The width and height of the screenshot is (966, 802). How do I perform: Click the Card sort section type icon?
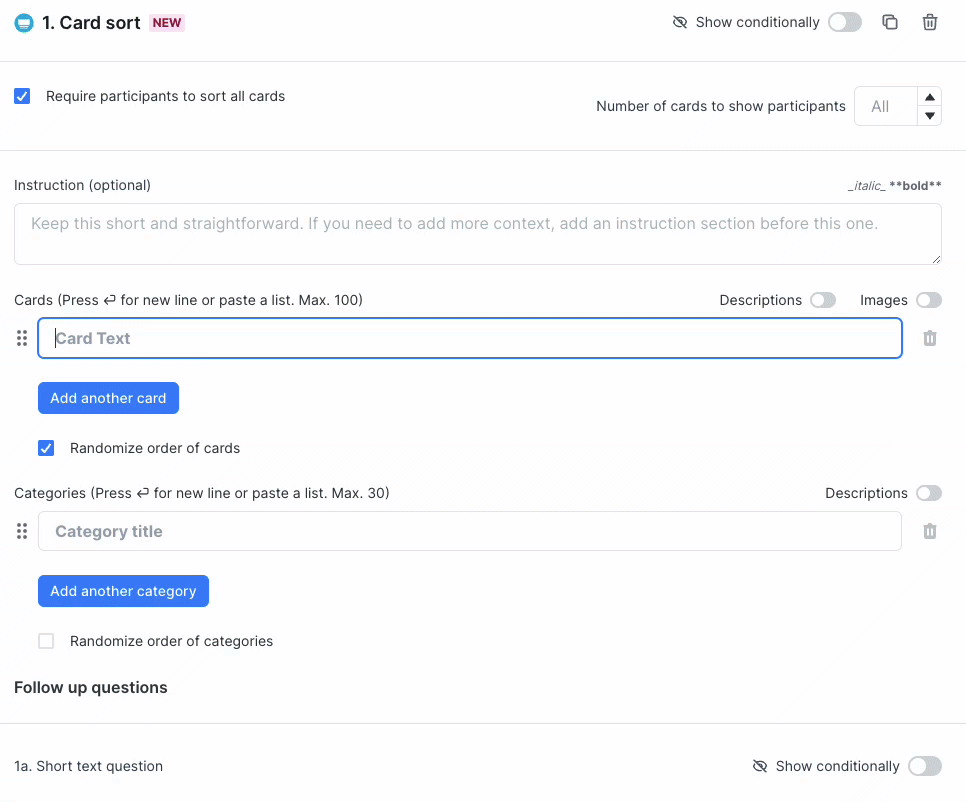point(24,23)
